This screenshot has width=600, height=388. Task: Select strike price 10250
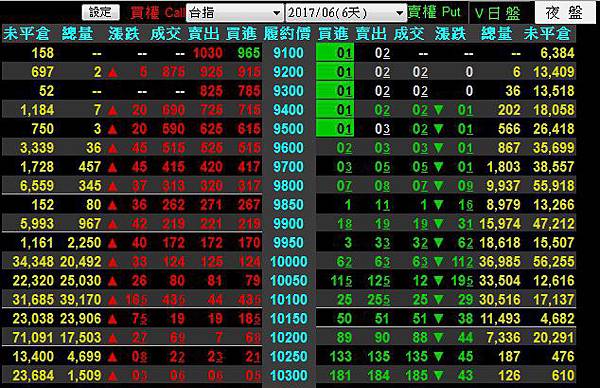tap(289, 357)
